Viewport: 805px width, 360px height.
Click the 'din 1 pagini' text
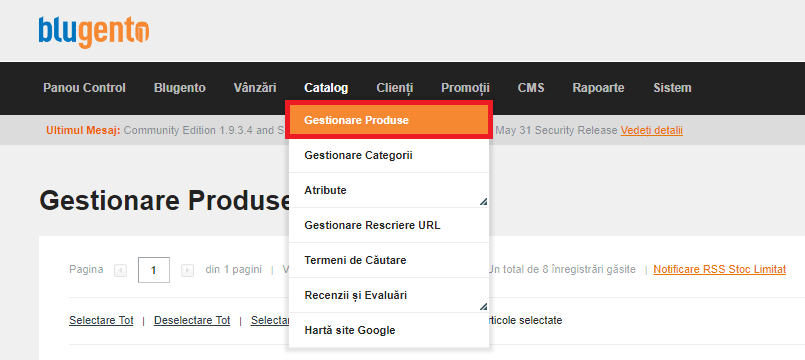point(234,269)
